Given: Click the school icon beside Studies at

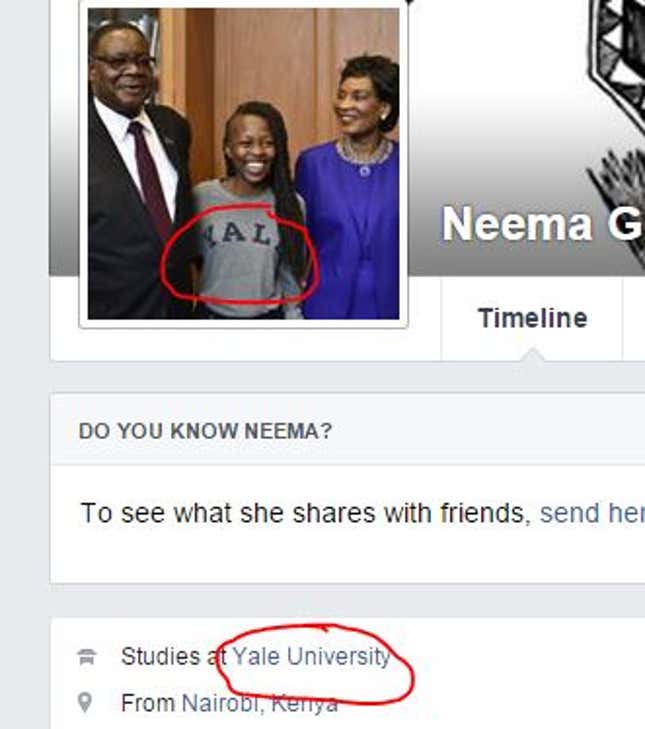Looking at the screenshot, I should 87,657.
